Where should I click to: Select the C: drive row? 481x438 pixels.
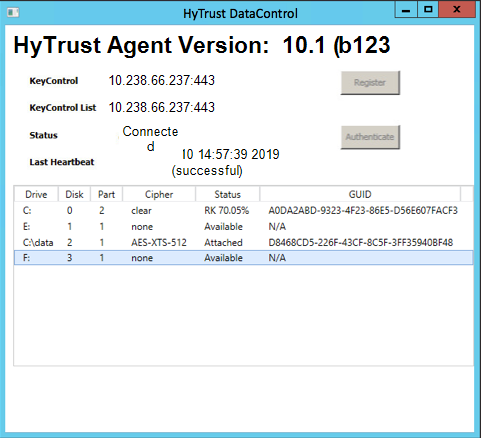coord(243,210)
